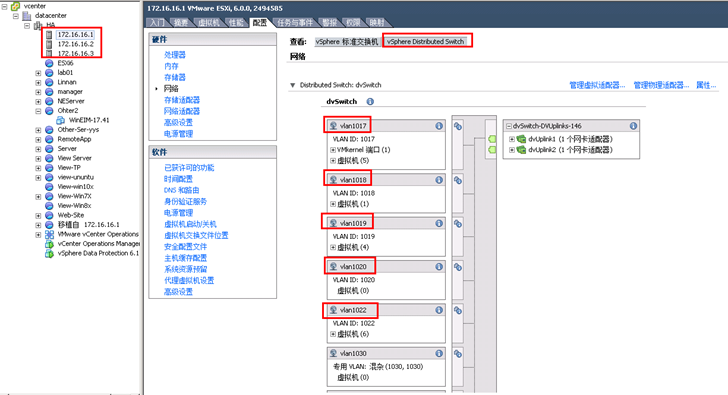Click the vcenter root icon

(15, 6)
